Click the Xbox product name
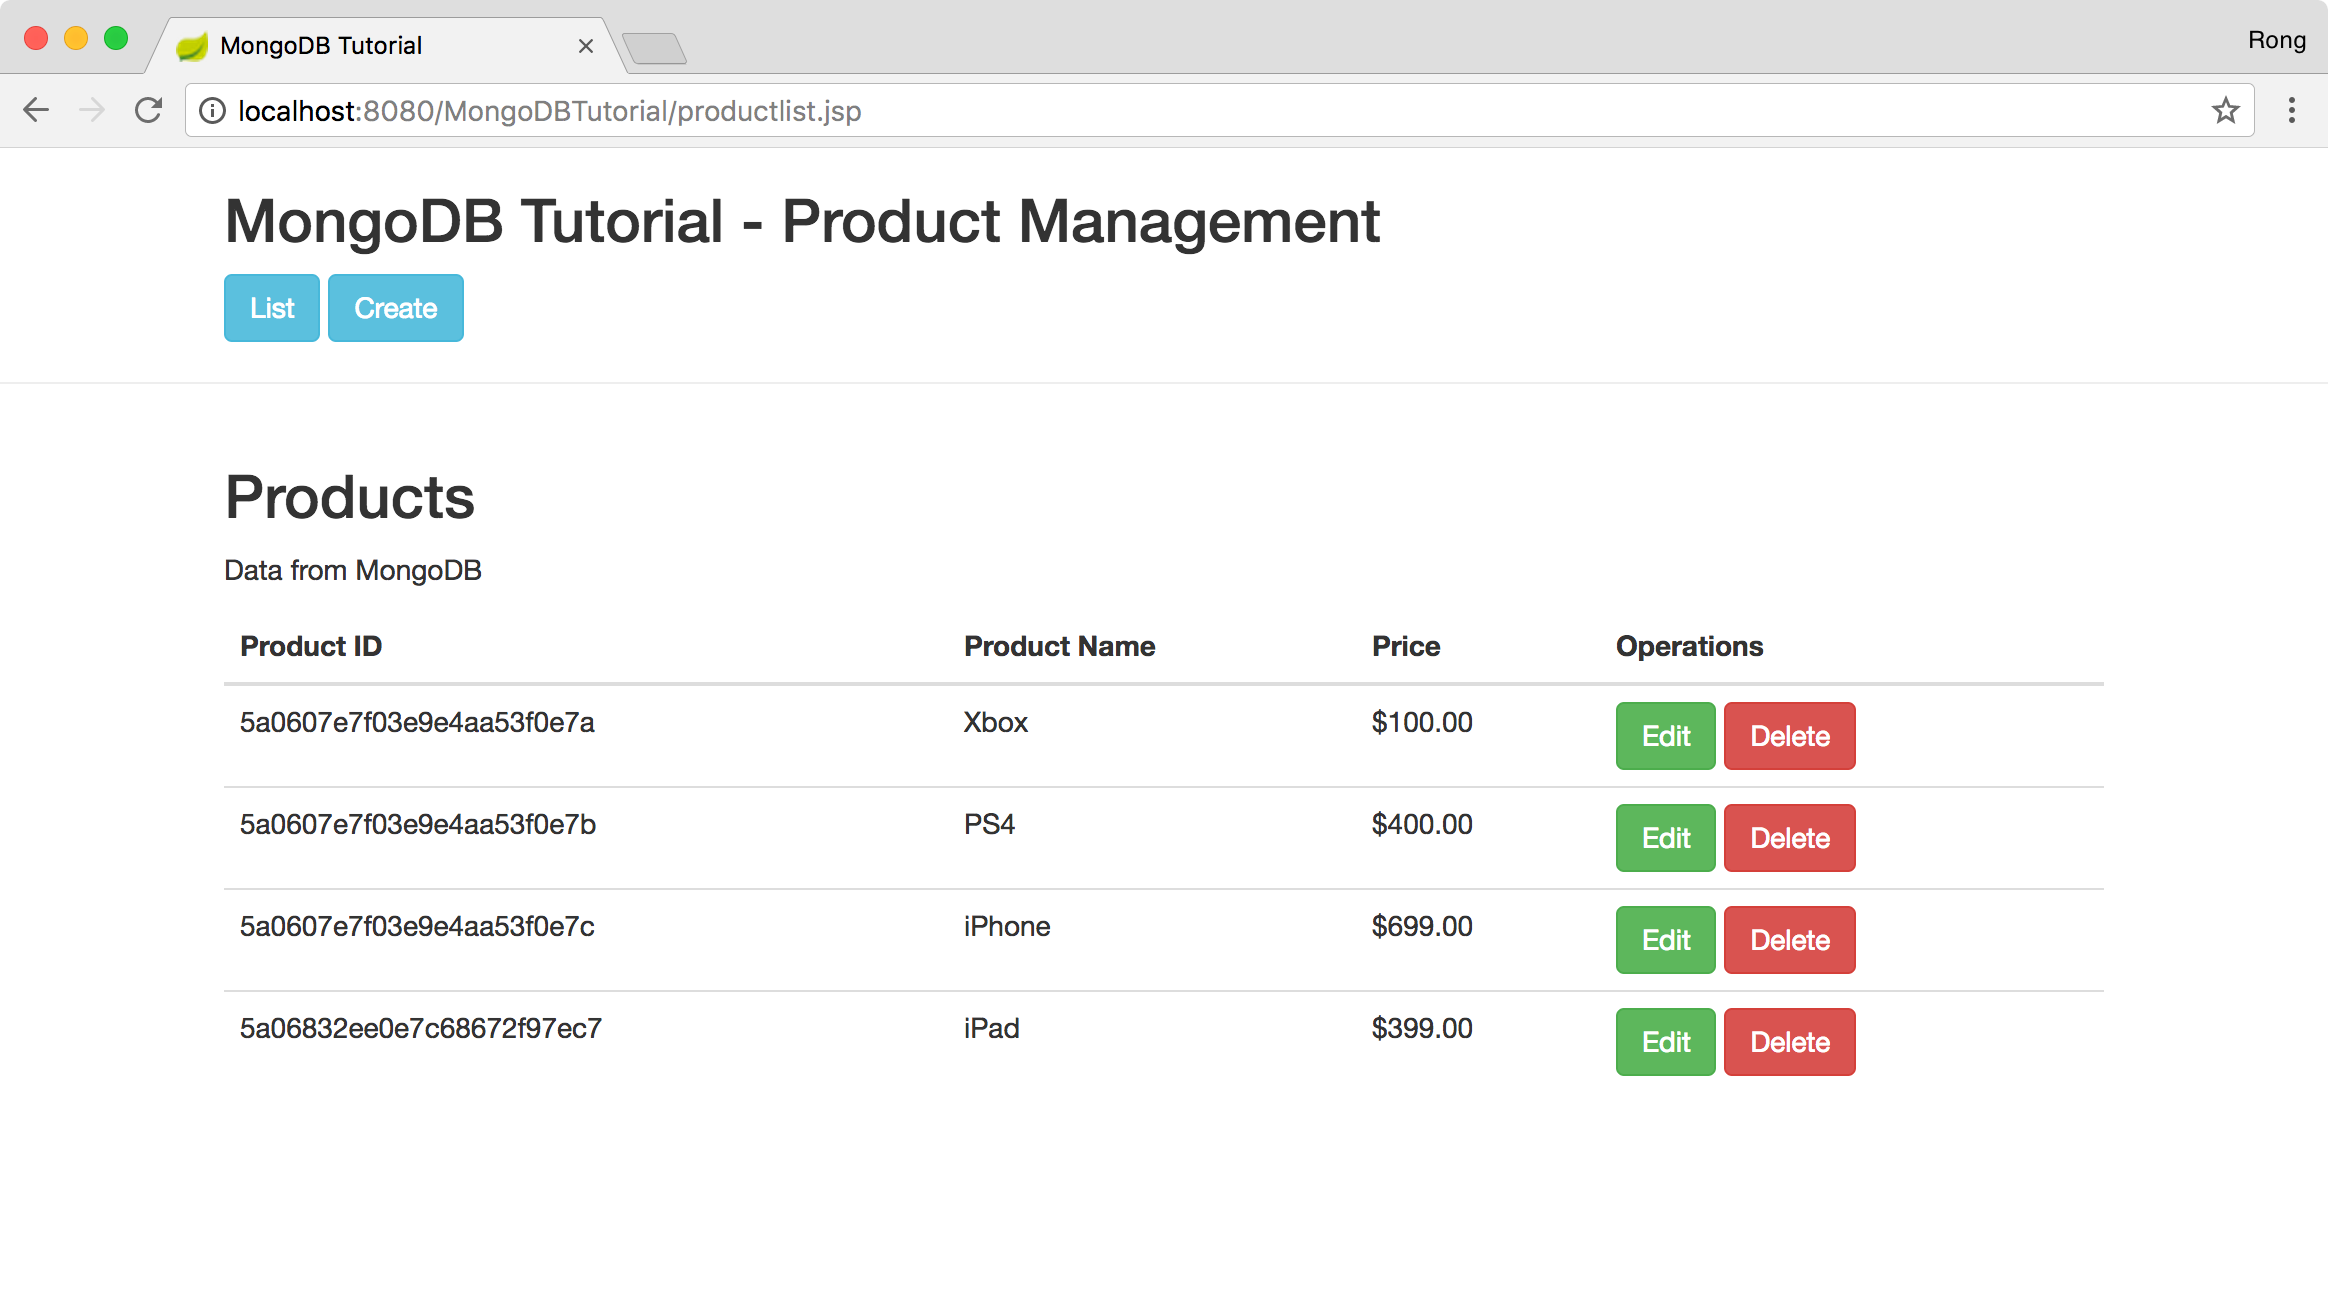Image resolution: width=2328 pixels, height=1302 pixels. pos(996,722)
